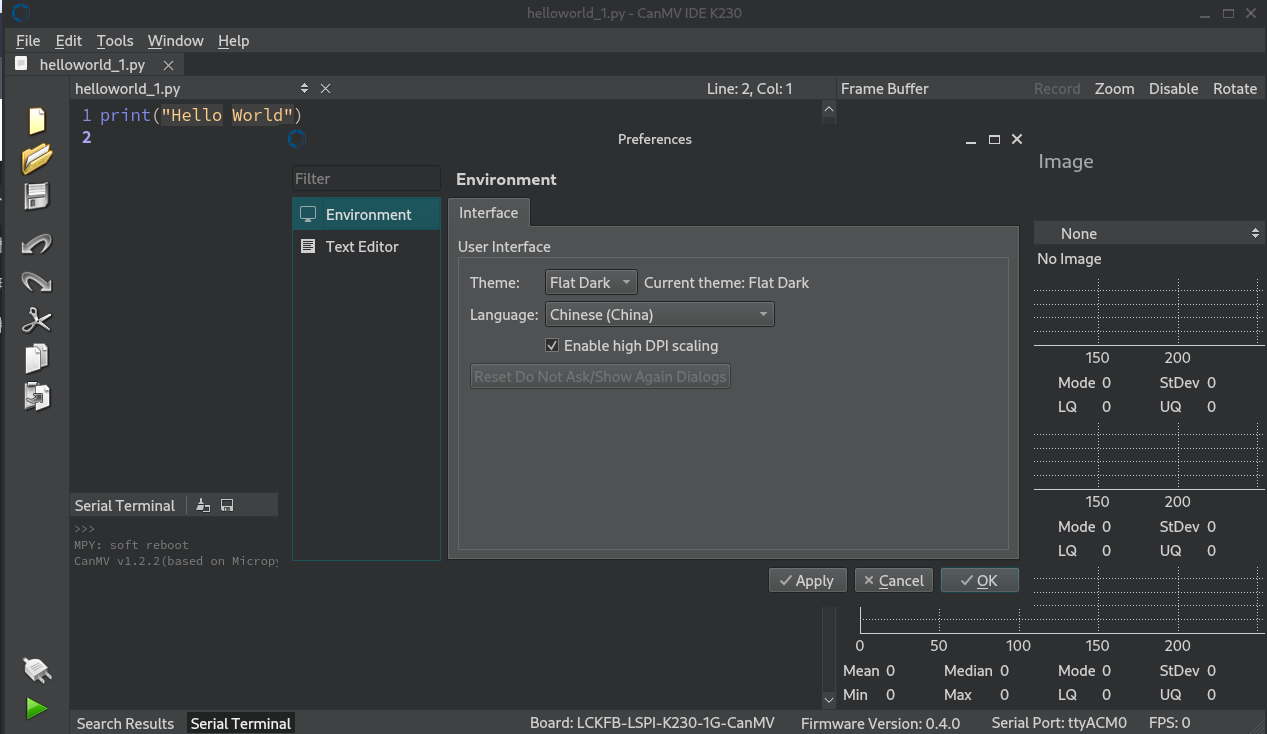Connect to the board with the plug icon
The height and width of the screenshot is (734, 1267).
(37, 670)
